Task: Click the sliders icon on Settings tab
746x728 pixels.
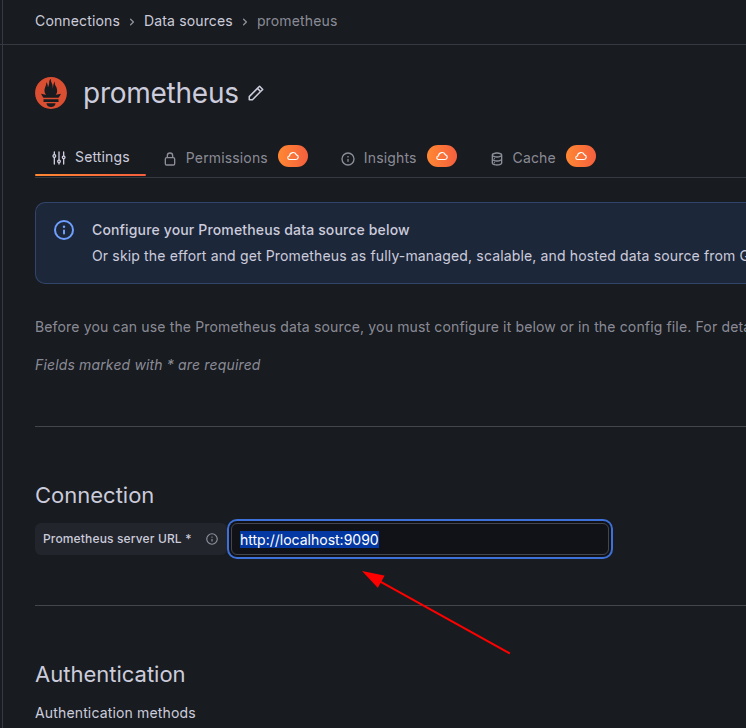Action: [59, 157]
